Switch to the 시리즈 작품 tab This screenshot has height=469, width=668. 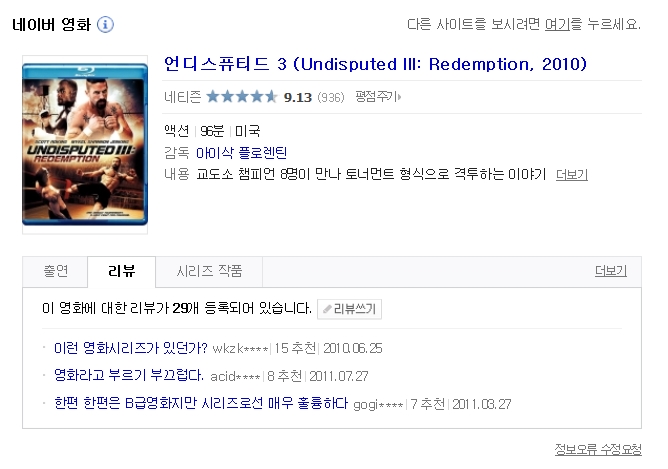pos(209,271)
